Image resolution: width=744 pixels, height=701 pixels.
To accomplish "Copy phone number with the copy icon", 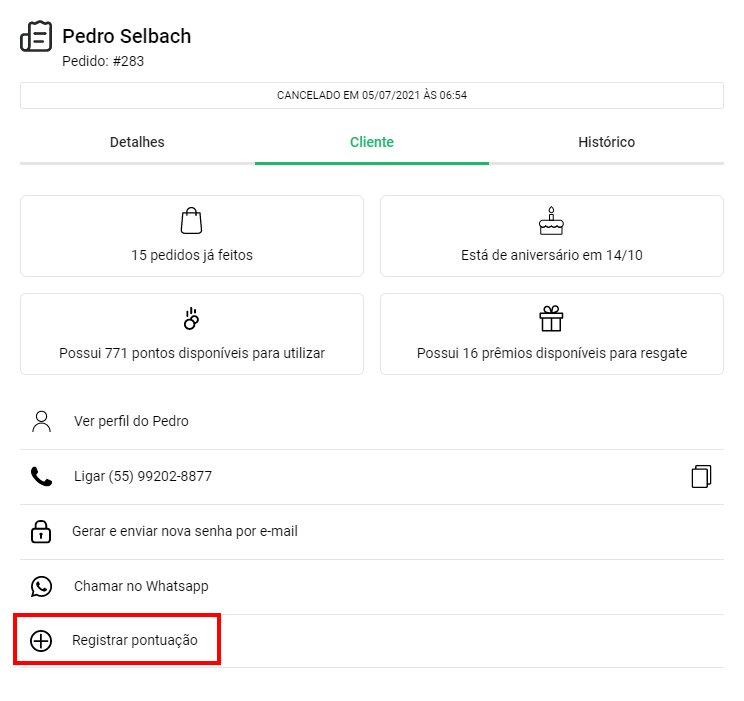I will point(701,476).
